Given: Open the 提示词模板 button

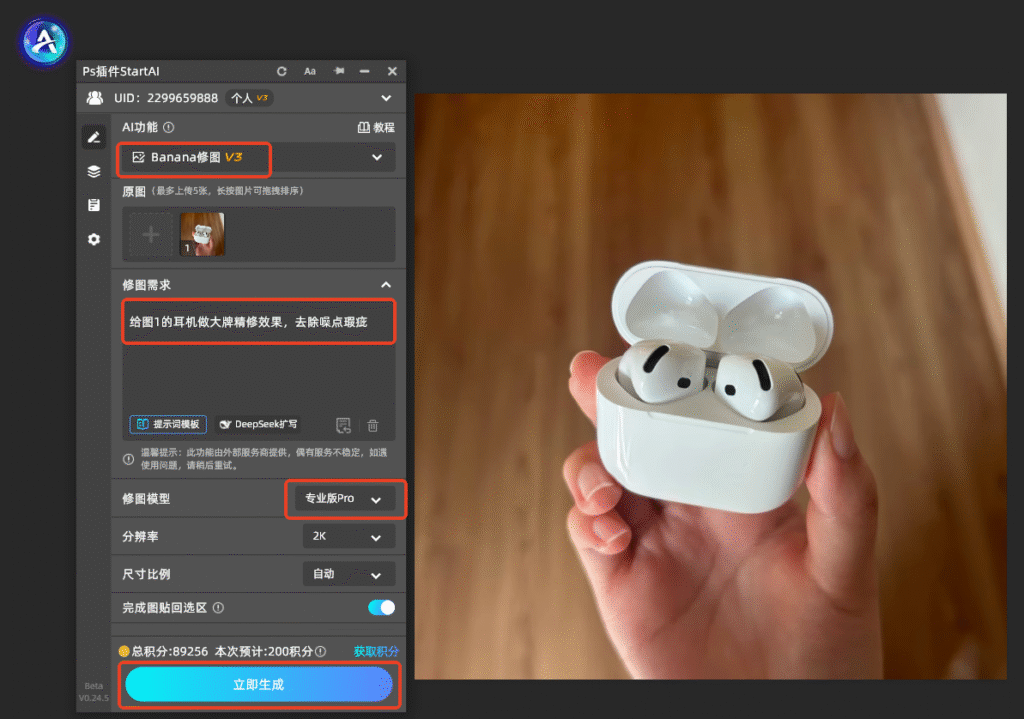Looking at the screenshot, I should coord(168,424).
